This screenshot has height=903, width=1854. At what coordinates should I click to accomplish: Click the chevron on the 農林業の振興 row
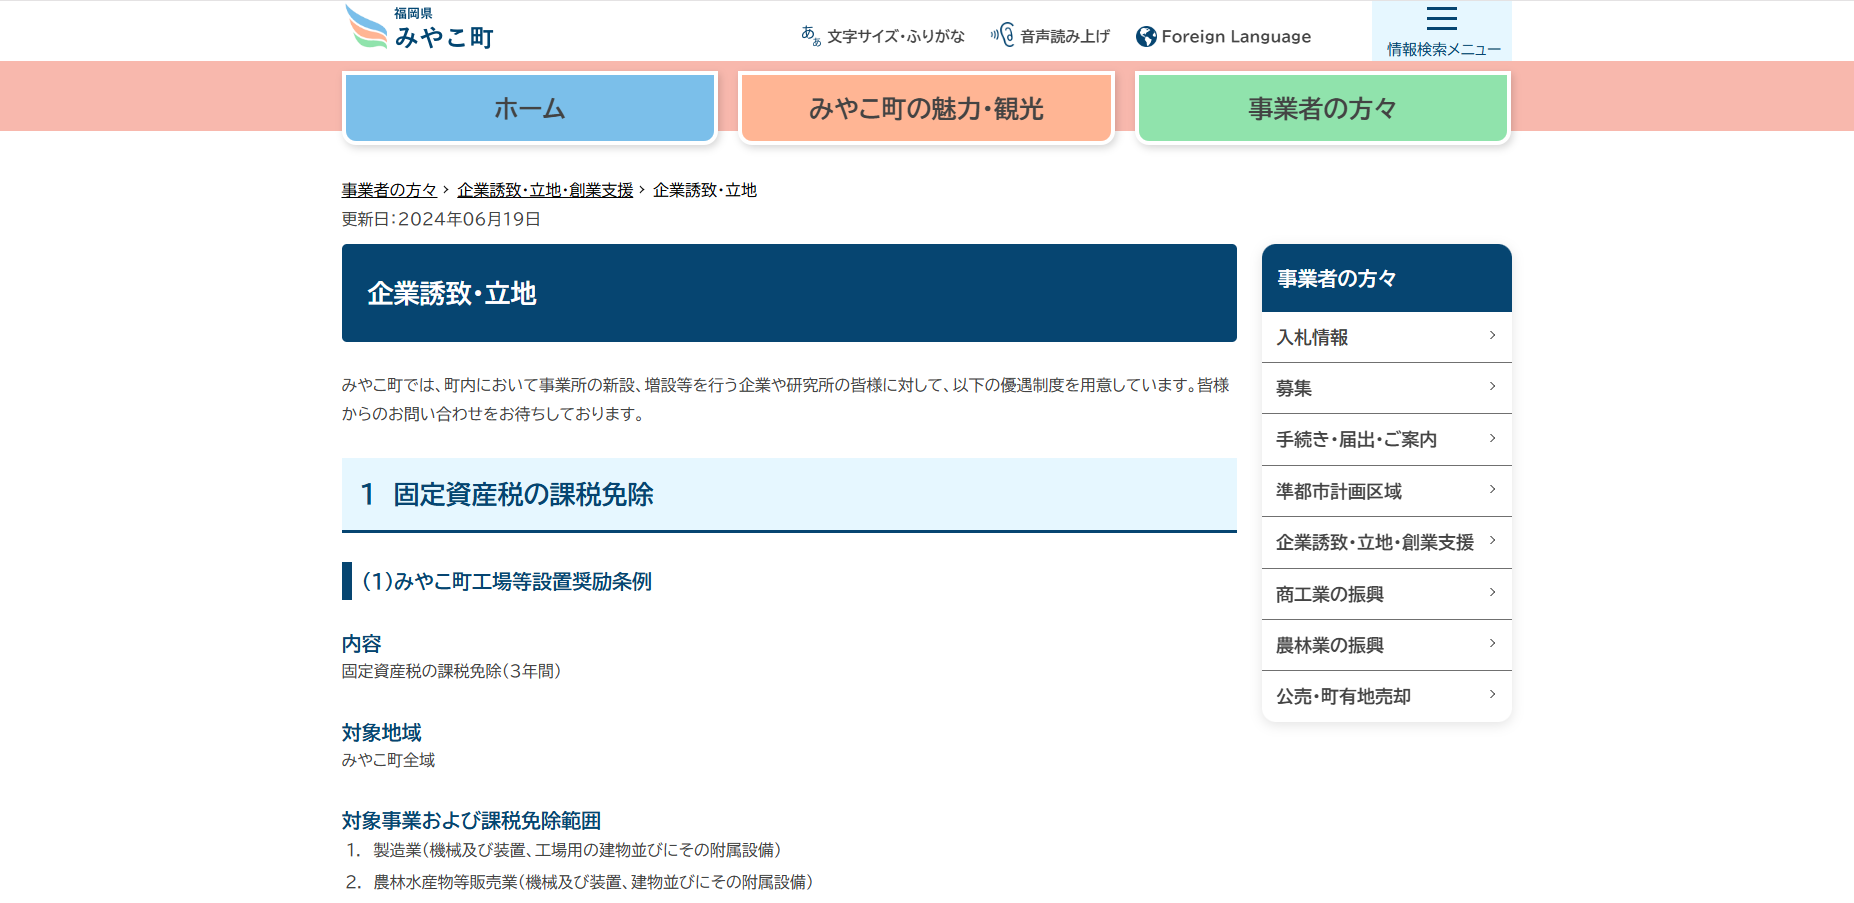[1492, 644]
